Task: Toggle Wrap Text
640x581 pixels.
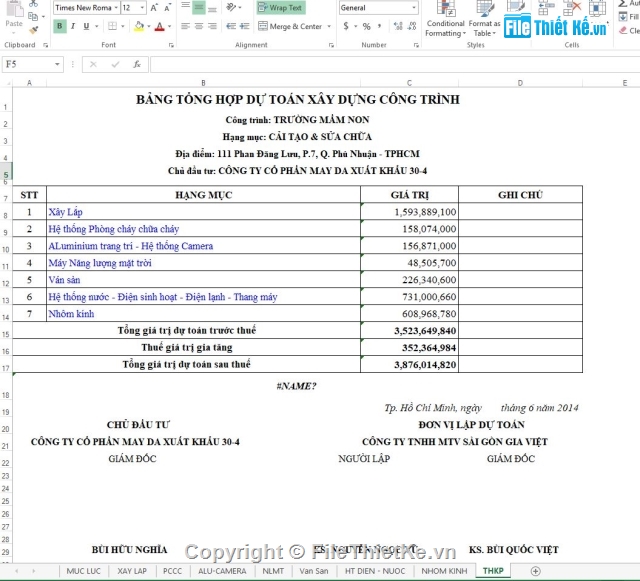Action: click(x=280, y=7)
